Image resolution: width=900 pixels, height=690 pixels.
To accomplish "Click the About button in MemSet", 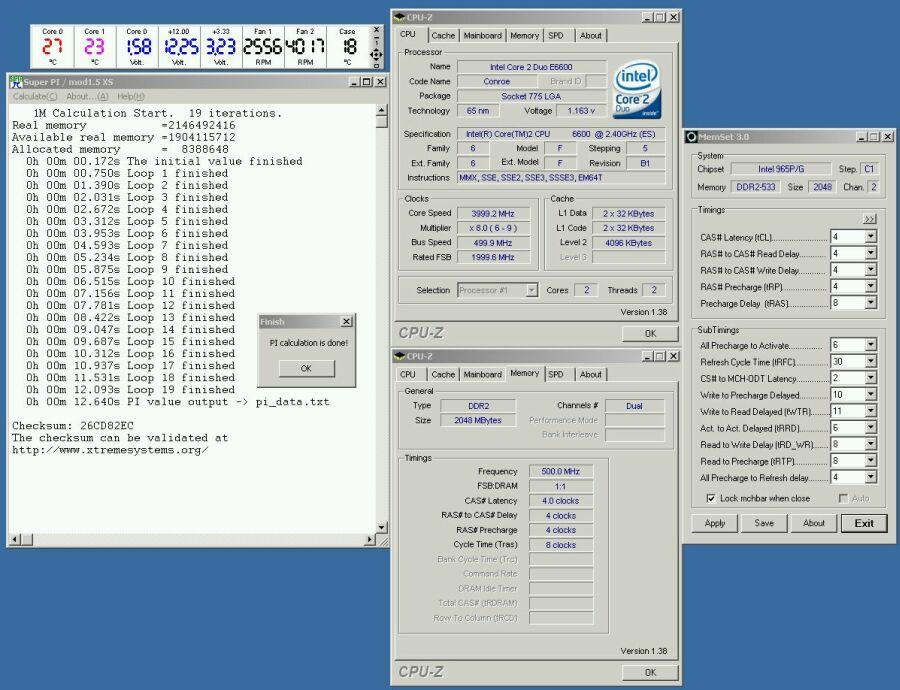I will [x=814, y=523].
